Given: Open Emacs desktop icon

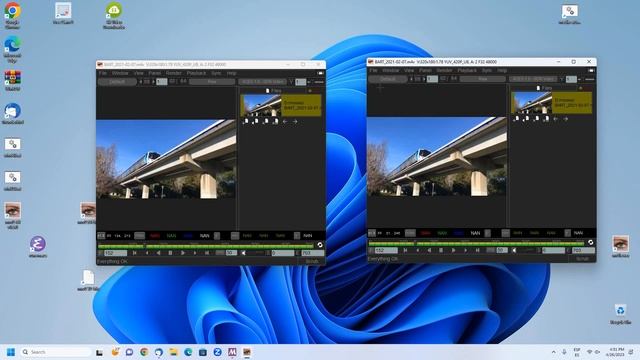Looking at the screenshot, I should click(x=38, y=247).
